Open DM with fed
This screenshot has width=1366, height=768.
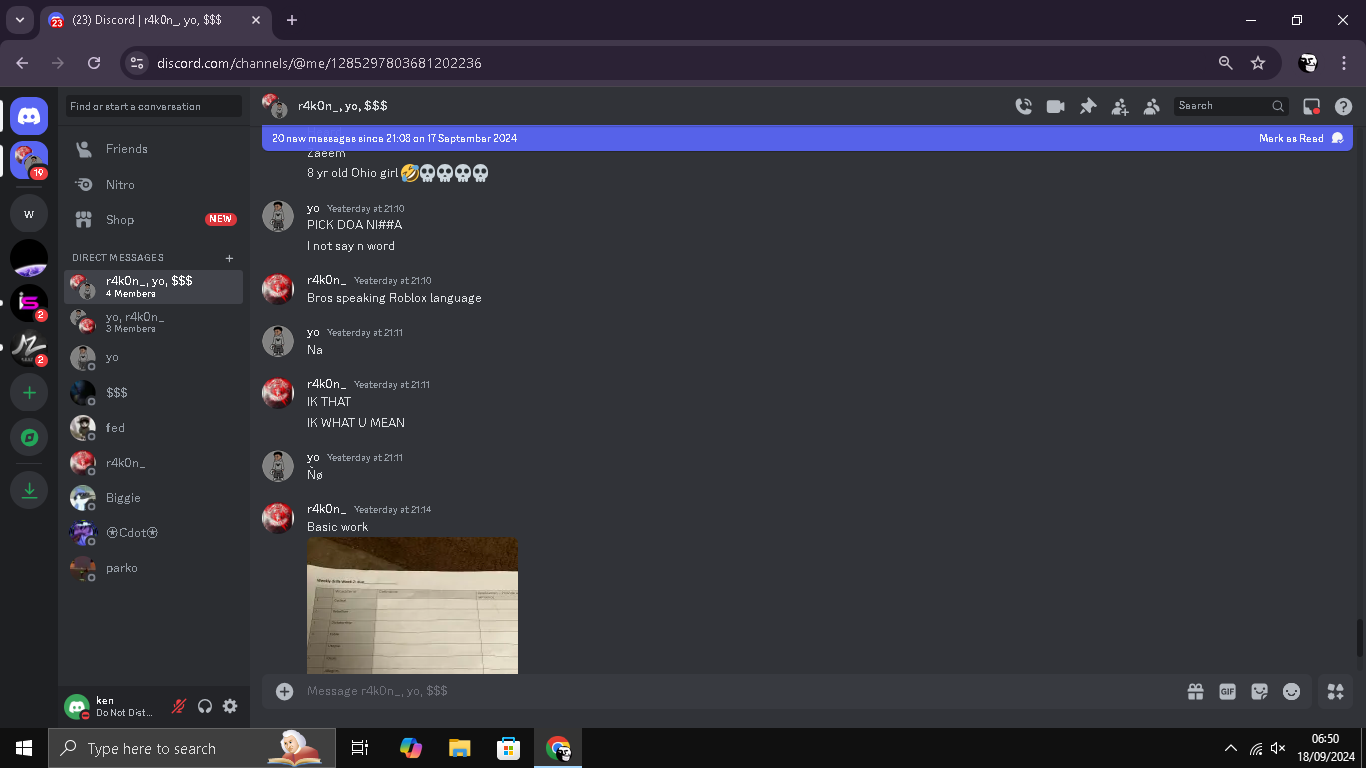(153, 427)
